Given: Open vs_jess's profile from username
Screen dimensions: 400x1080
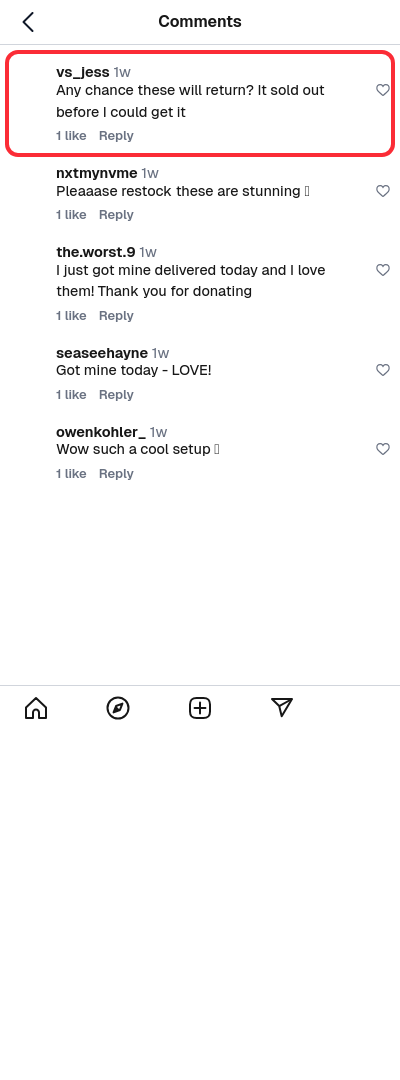Looking at the screenshot, I should [83, 72].
